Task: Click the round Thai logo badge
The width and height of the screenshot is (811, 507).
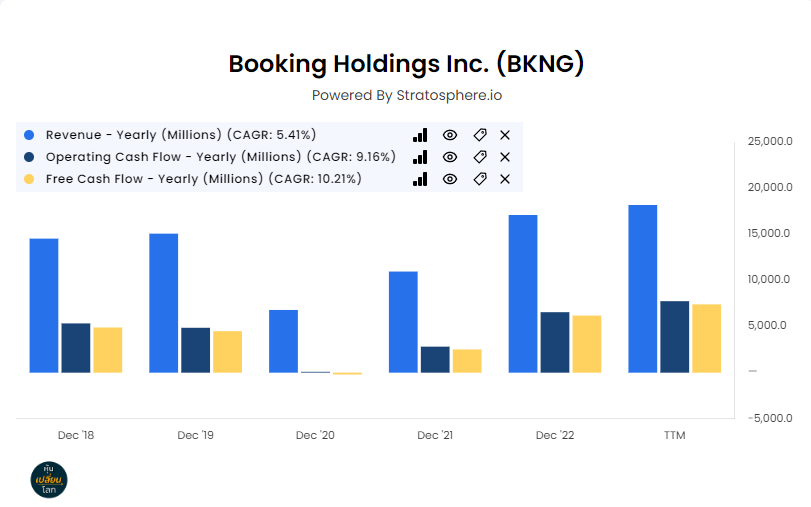Action: click(x=49, y=480)
